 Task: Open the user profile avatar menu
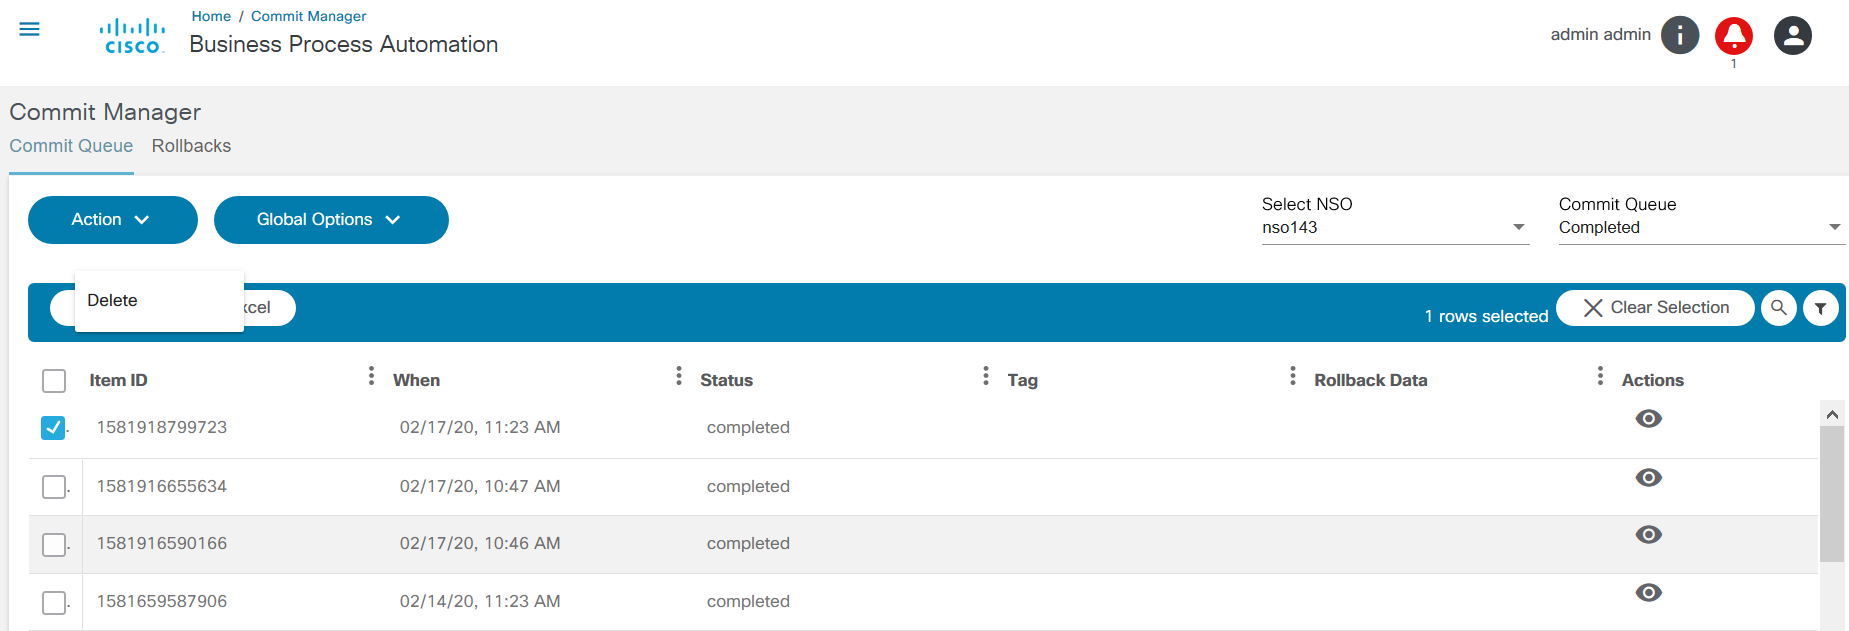pyautogui.click(x=1793, y=36)
